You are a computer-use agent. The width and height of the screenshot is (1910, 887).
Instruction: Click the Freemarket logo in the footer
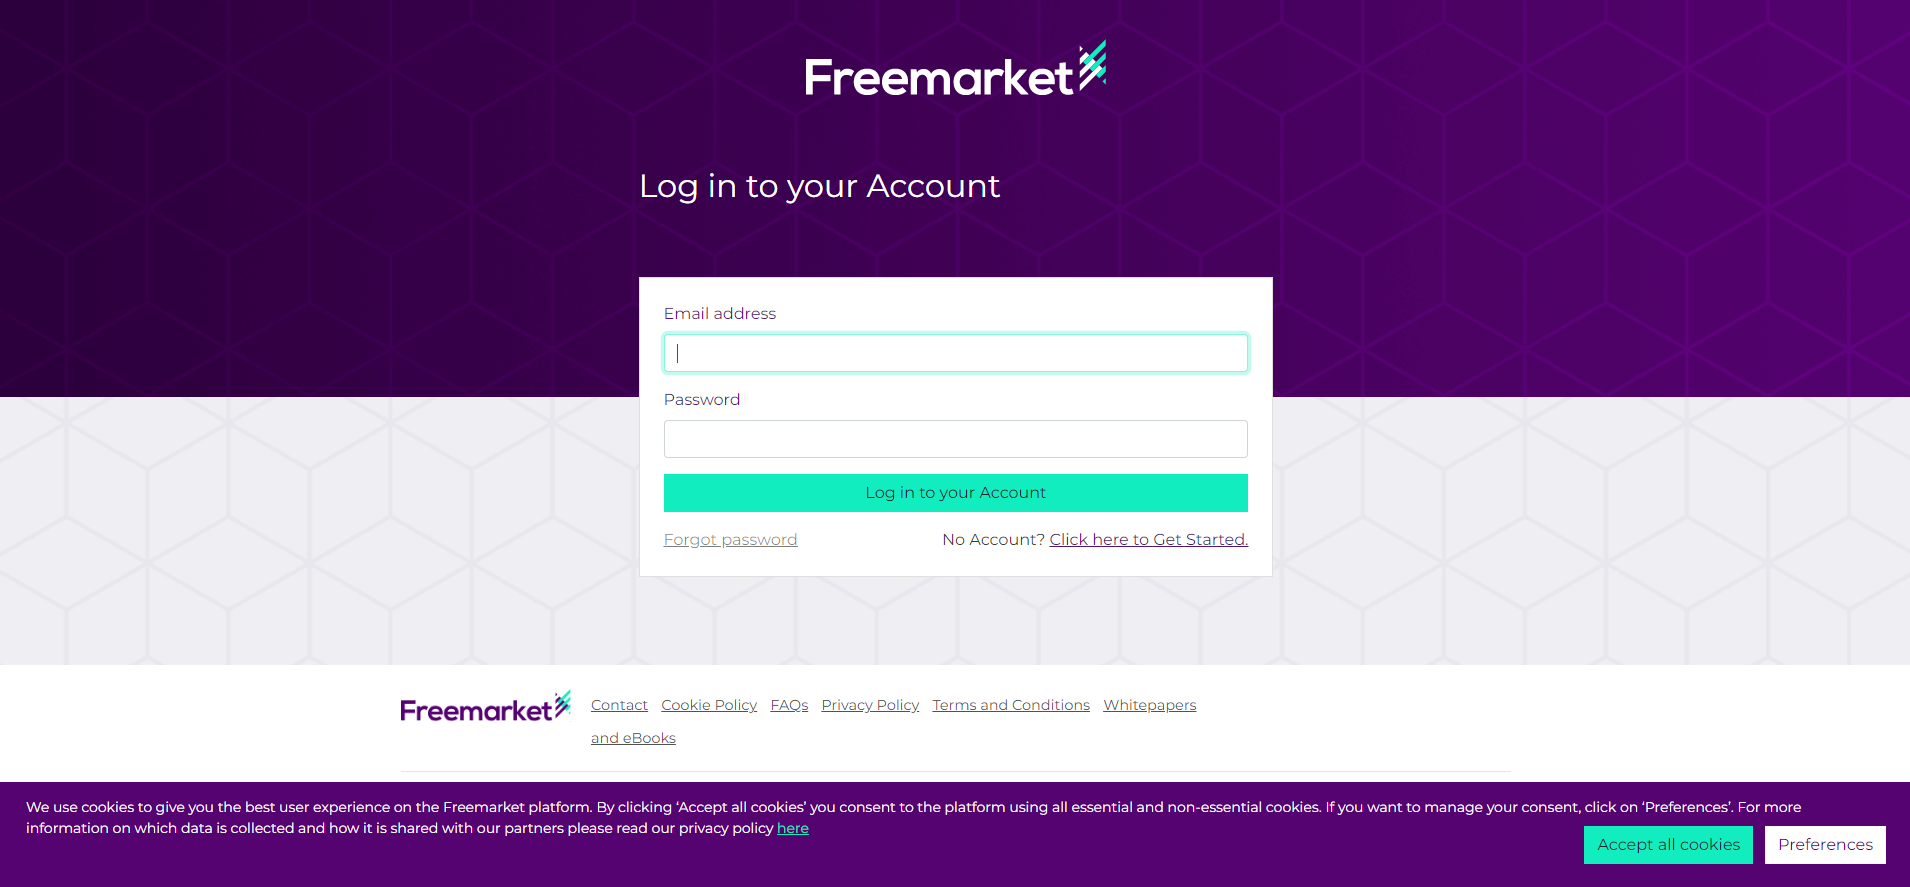click(x=486, y=706)
